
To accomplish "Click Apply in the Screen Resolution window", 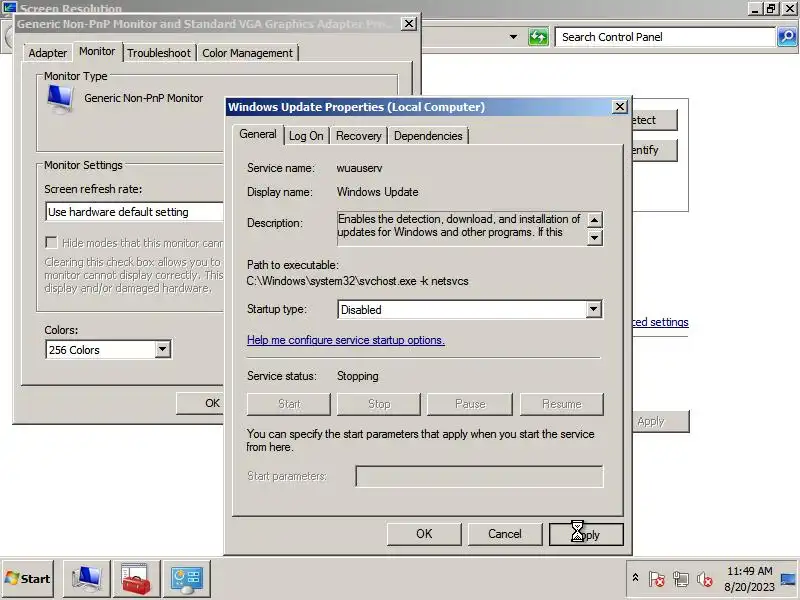I will (661, 421).
